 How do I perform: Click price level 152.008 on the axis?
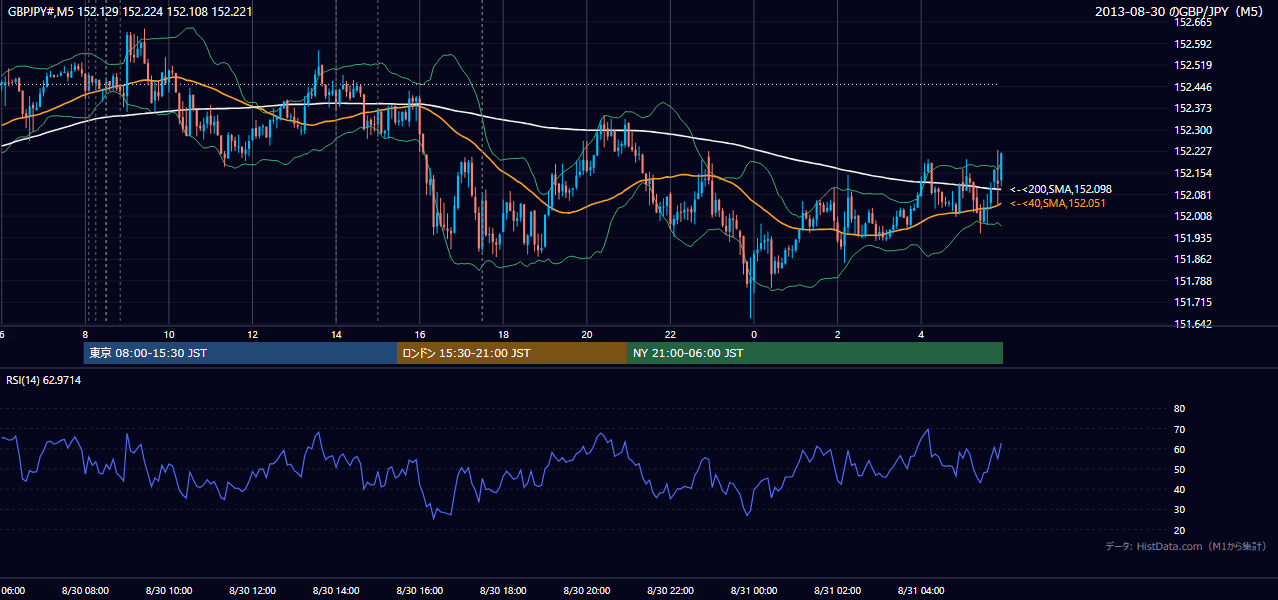pos(1192,216)
